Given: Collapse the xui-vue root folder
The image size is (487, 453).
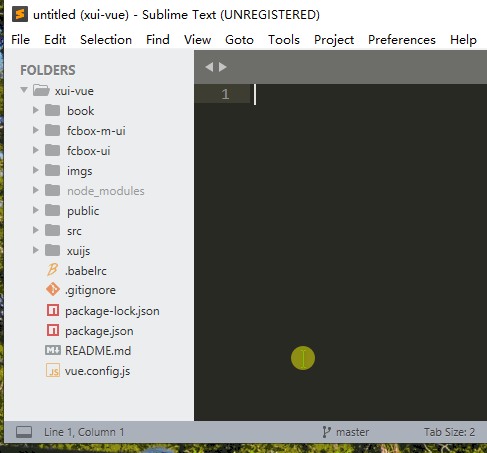Looking at the screenshot, I should point(24,90).
